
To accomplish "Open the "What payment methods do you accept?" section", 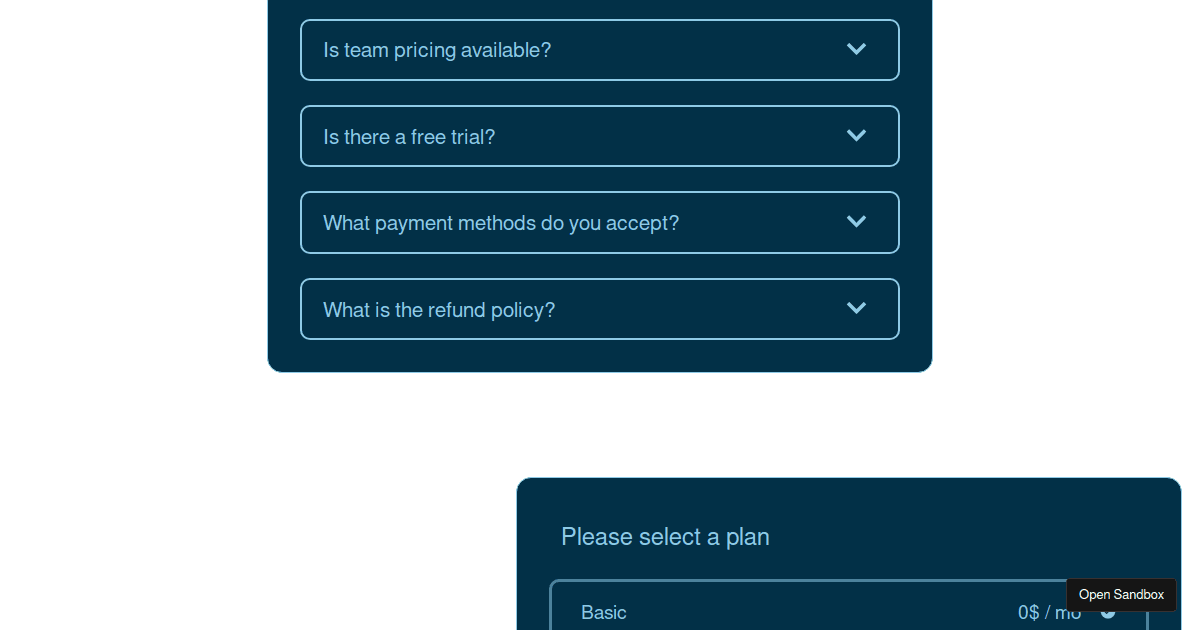I will (x=600, y=222).
